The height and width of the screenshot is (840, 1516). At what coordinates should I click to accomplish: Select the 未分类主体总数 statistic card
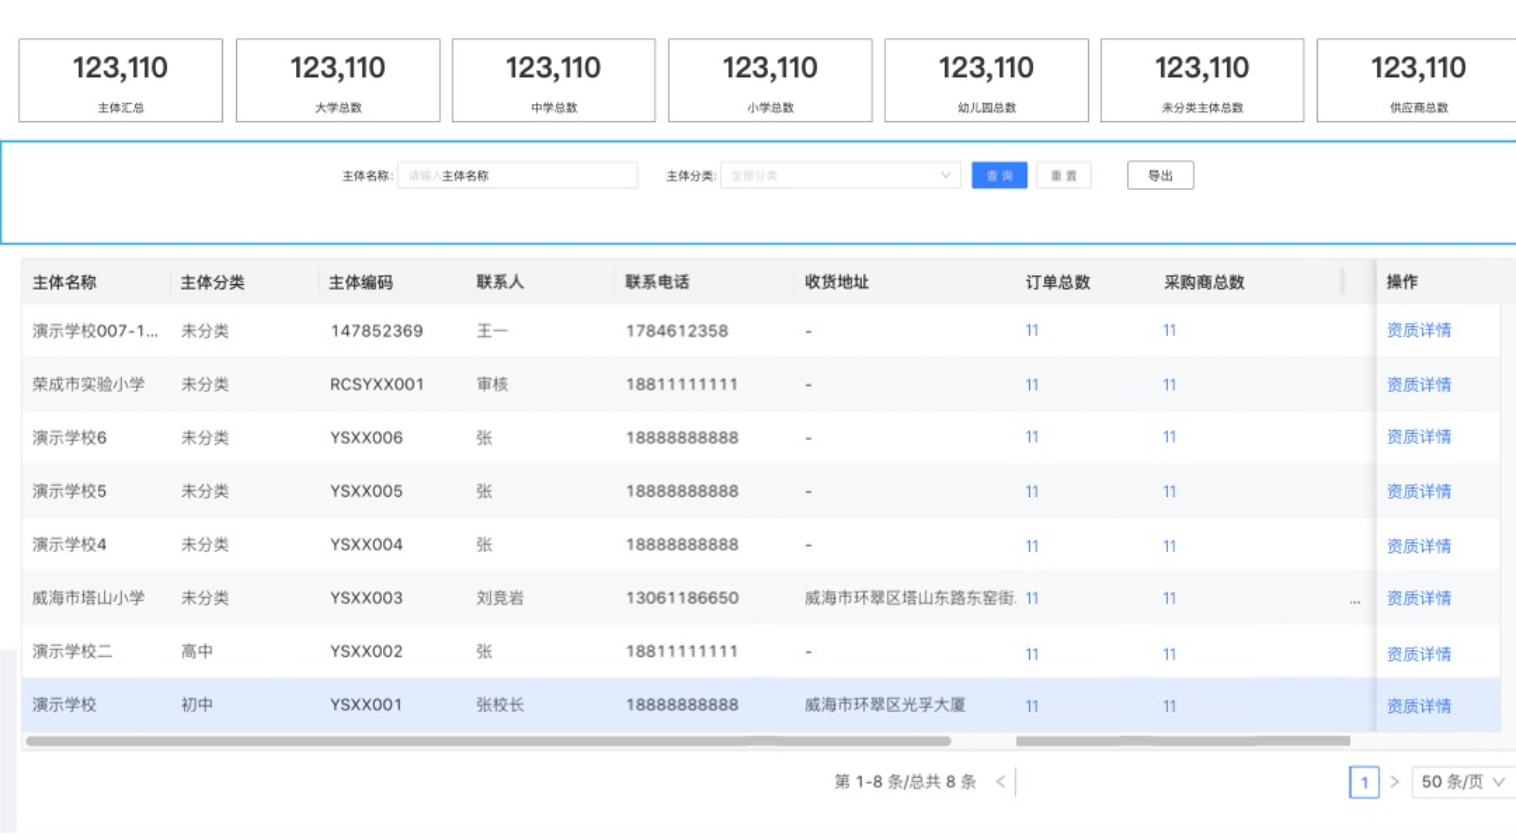1202,80
